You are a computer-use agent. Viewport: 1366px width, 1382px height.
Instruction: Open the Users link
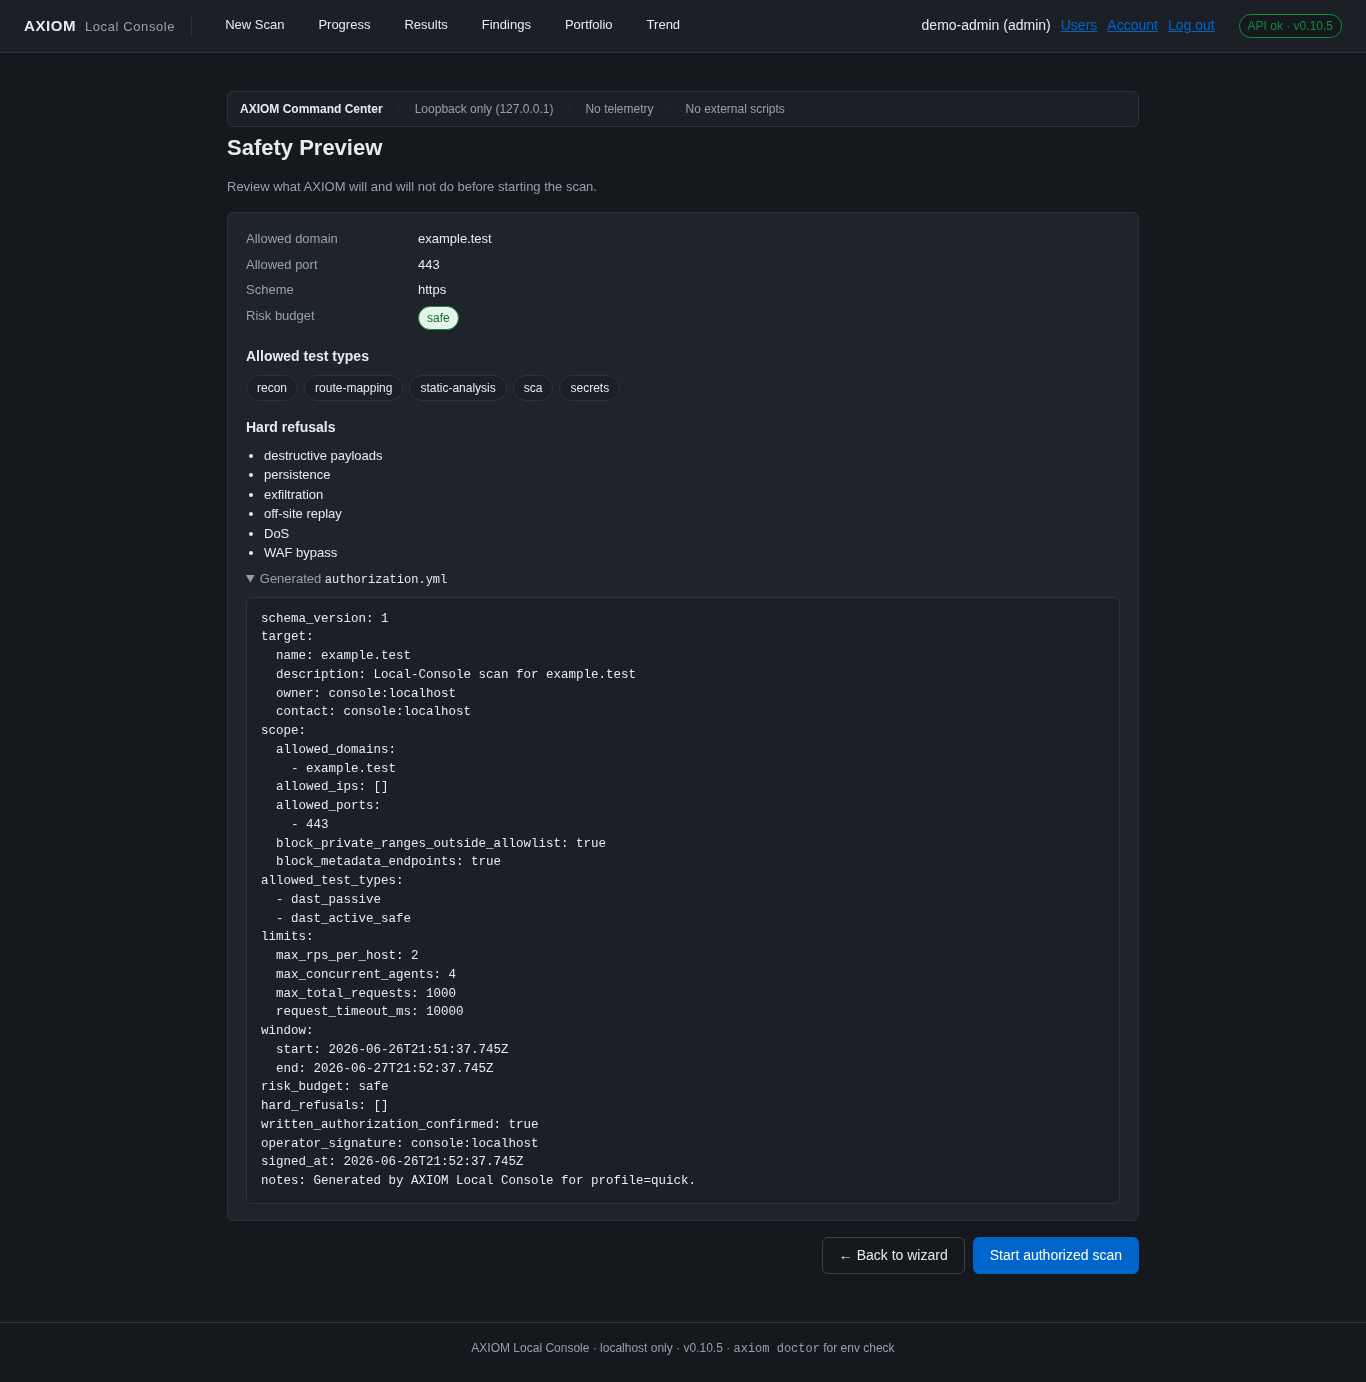point(1079,25)
